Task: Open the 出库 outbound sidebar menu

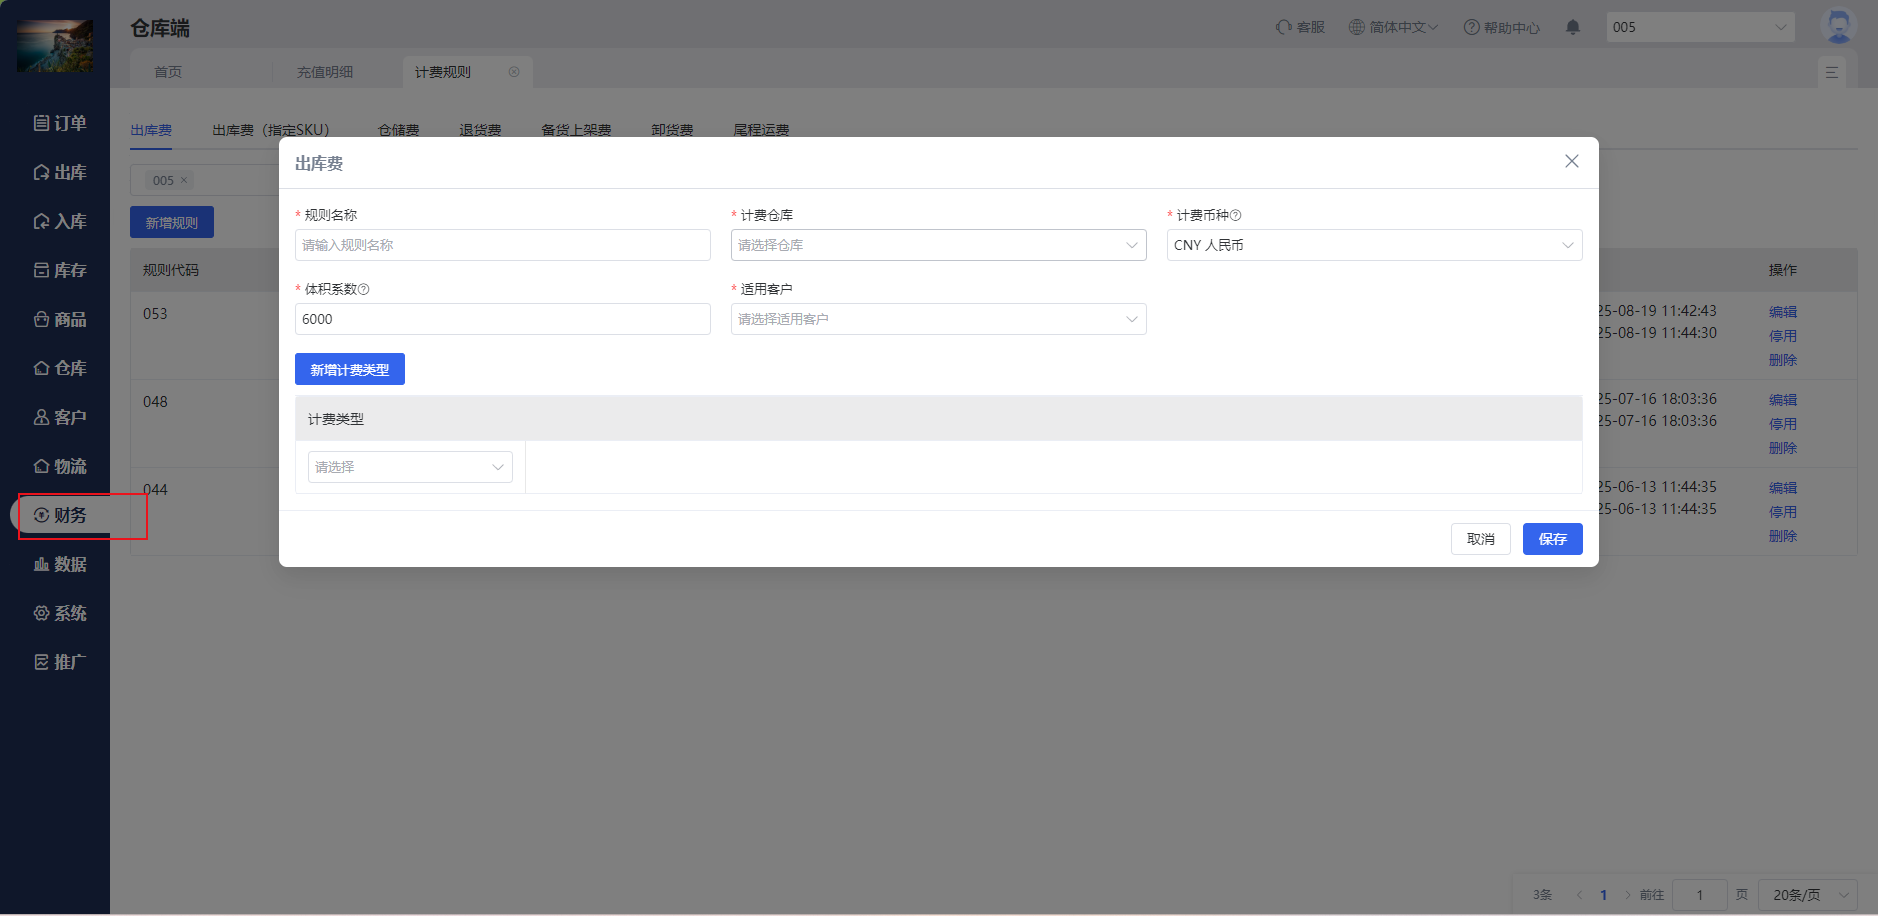Action: click(x=60, y=172)
